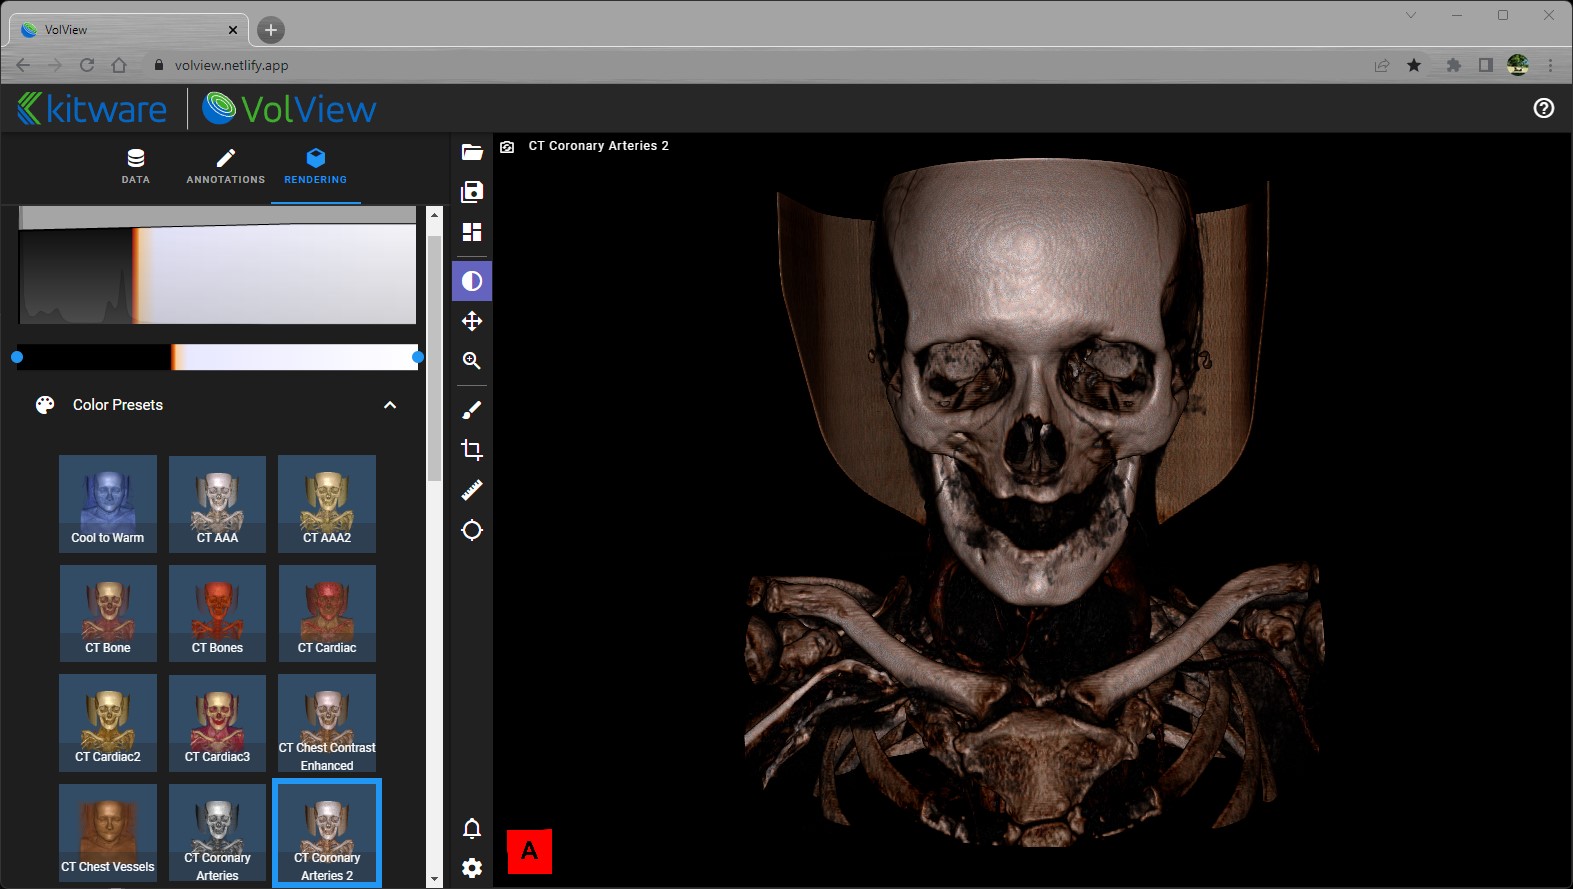Open the browser profile avatar
Image resolution: width=1573 pixels, height=889 pixels.
click(1518, 65)
